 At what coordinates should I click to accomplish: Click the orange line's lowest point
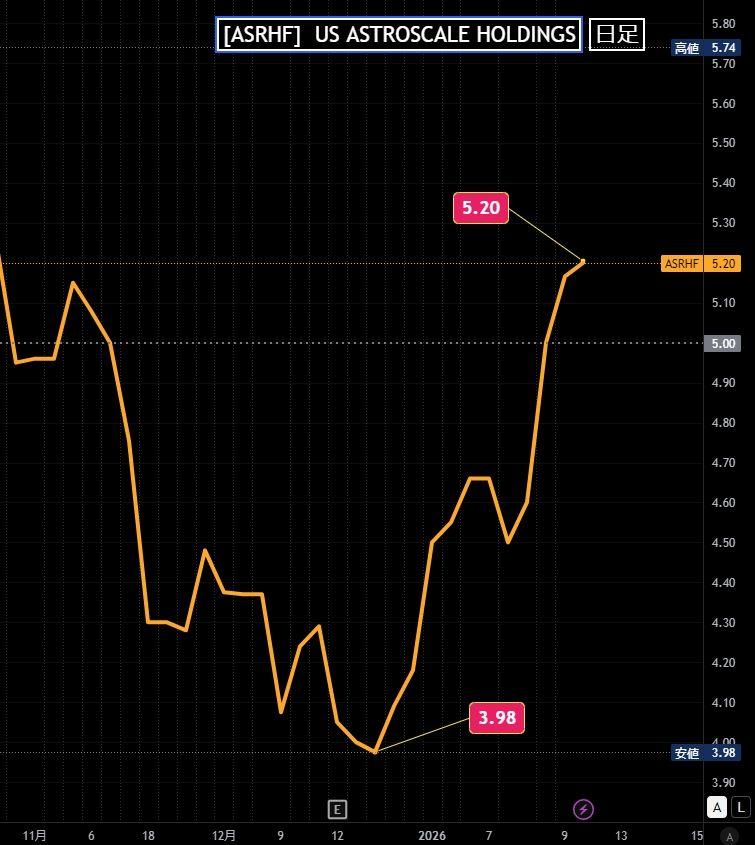[x=375, y=751]
